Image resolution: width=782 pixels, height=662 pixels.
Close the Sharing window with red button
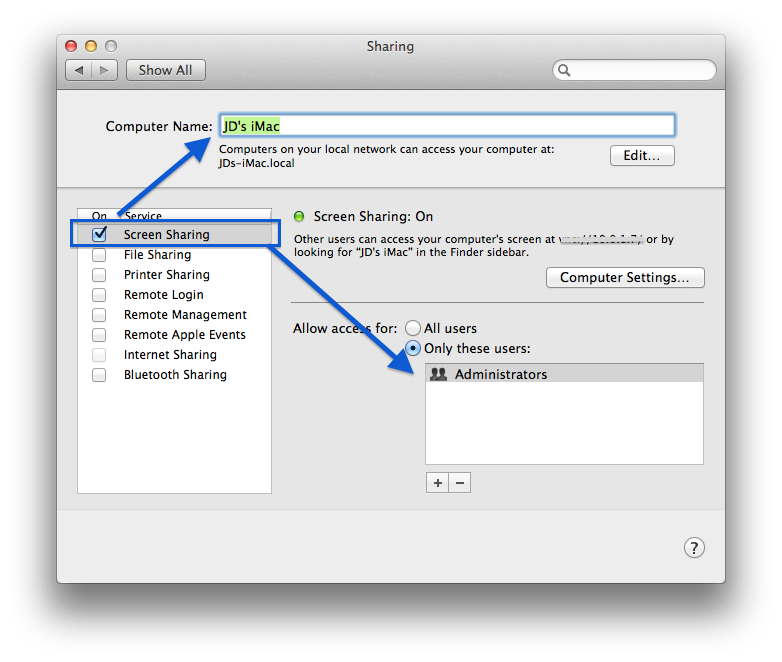tap(71, 46)
